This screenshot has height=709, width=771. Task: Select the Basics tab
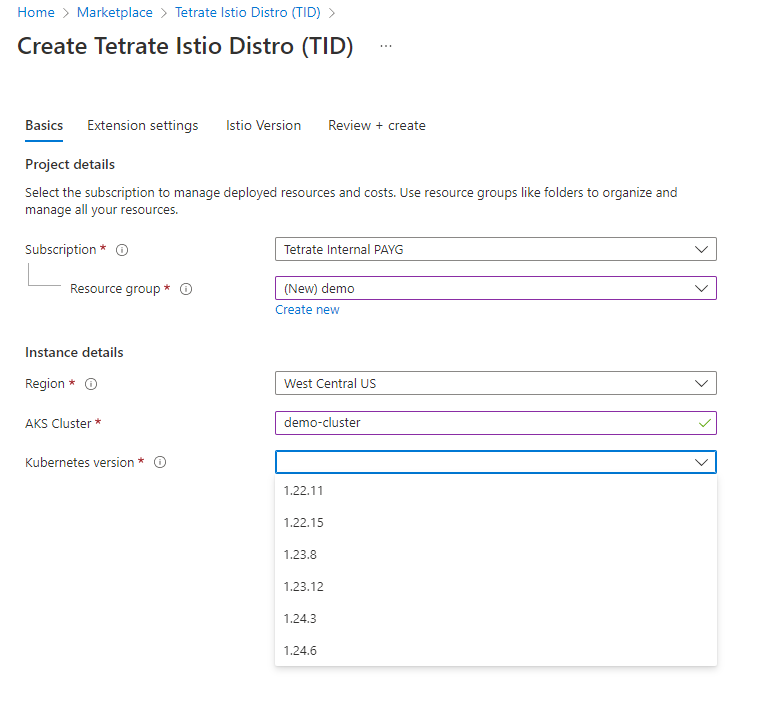[x=44, y=126]
